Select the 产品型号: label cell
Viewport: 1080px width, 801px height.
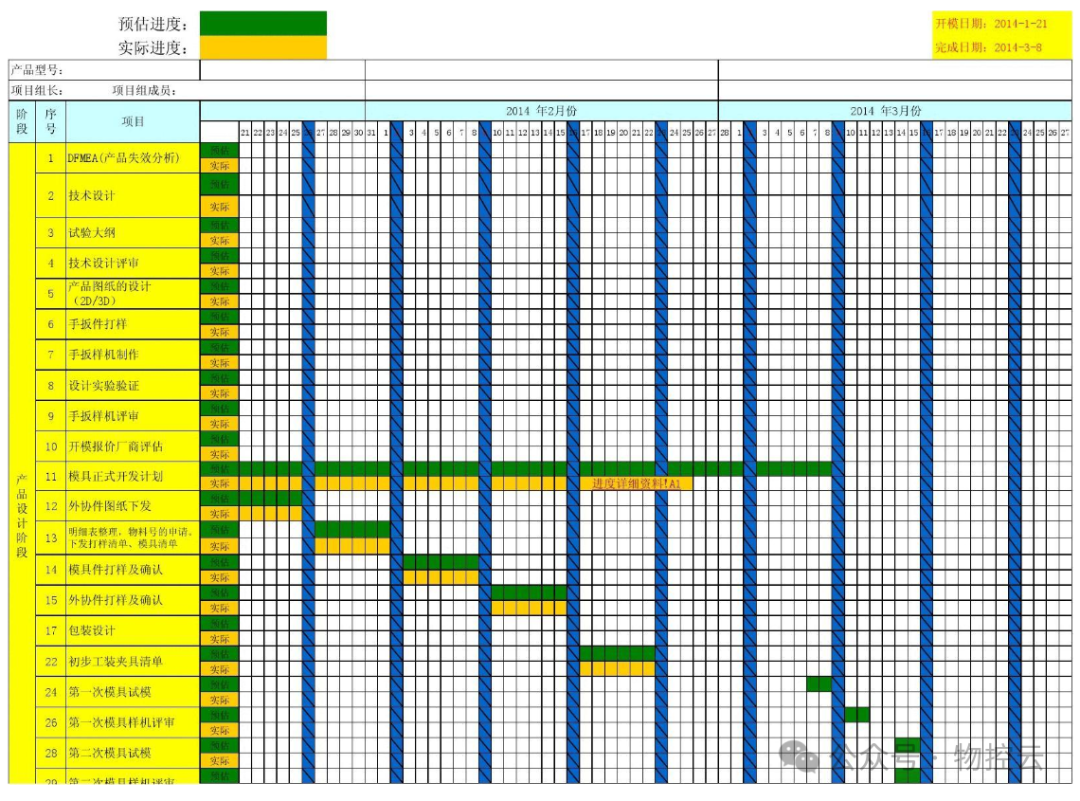104,70
